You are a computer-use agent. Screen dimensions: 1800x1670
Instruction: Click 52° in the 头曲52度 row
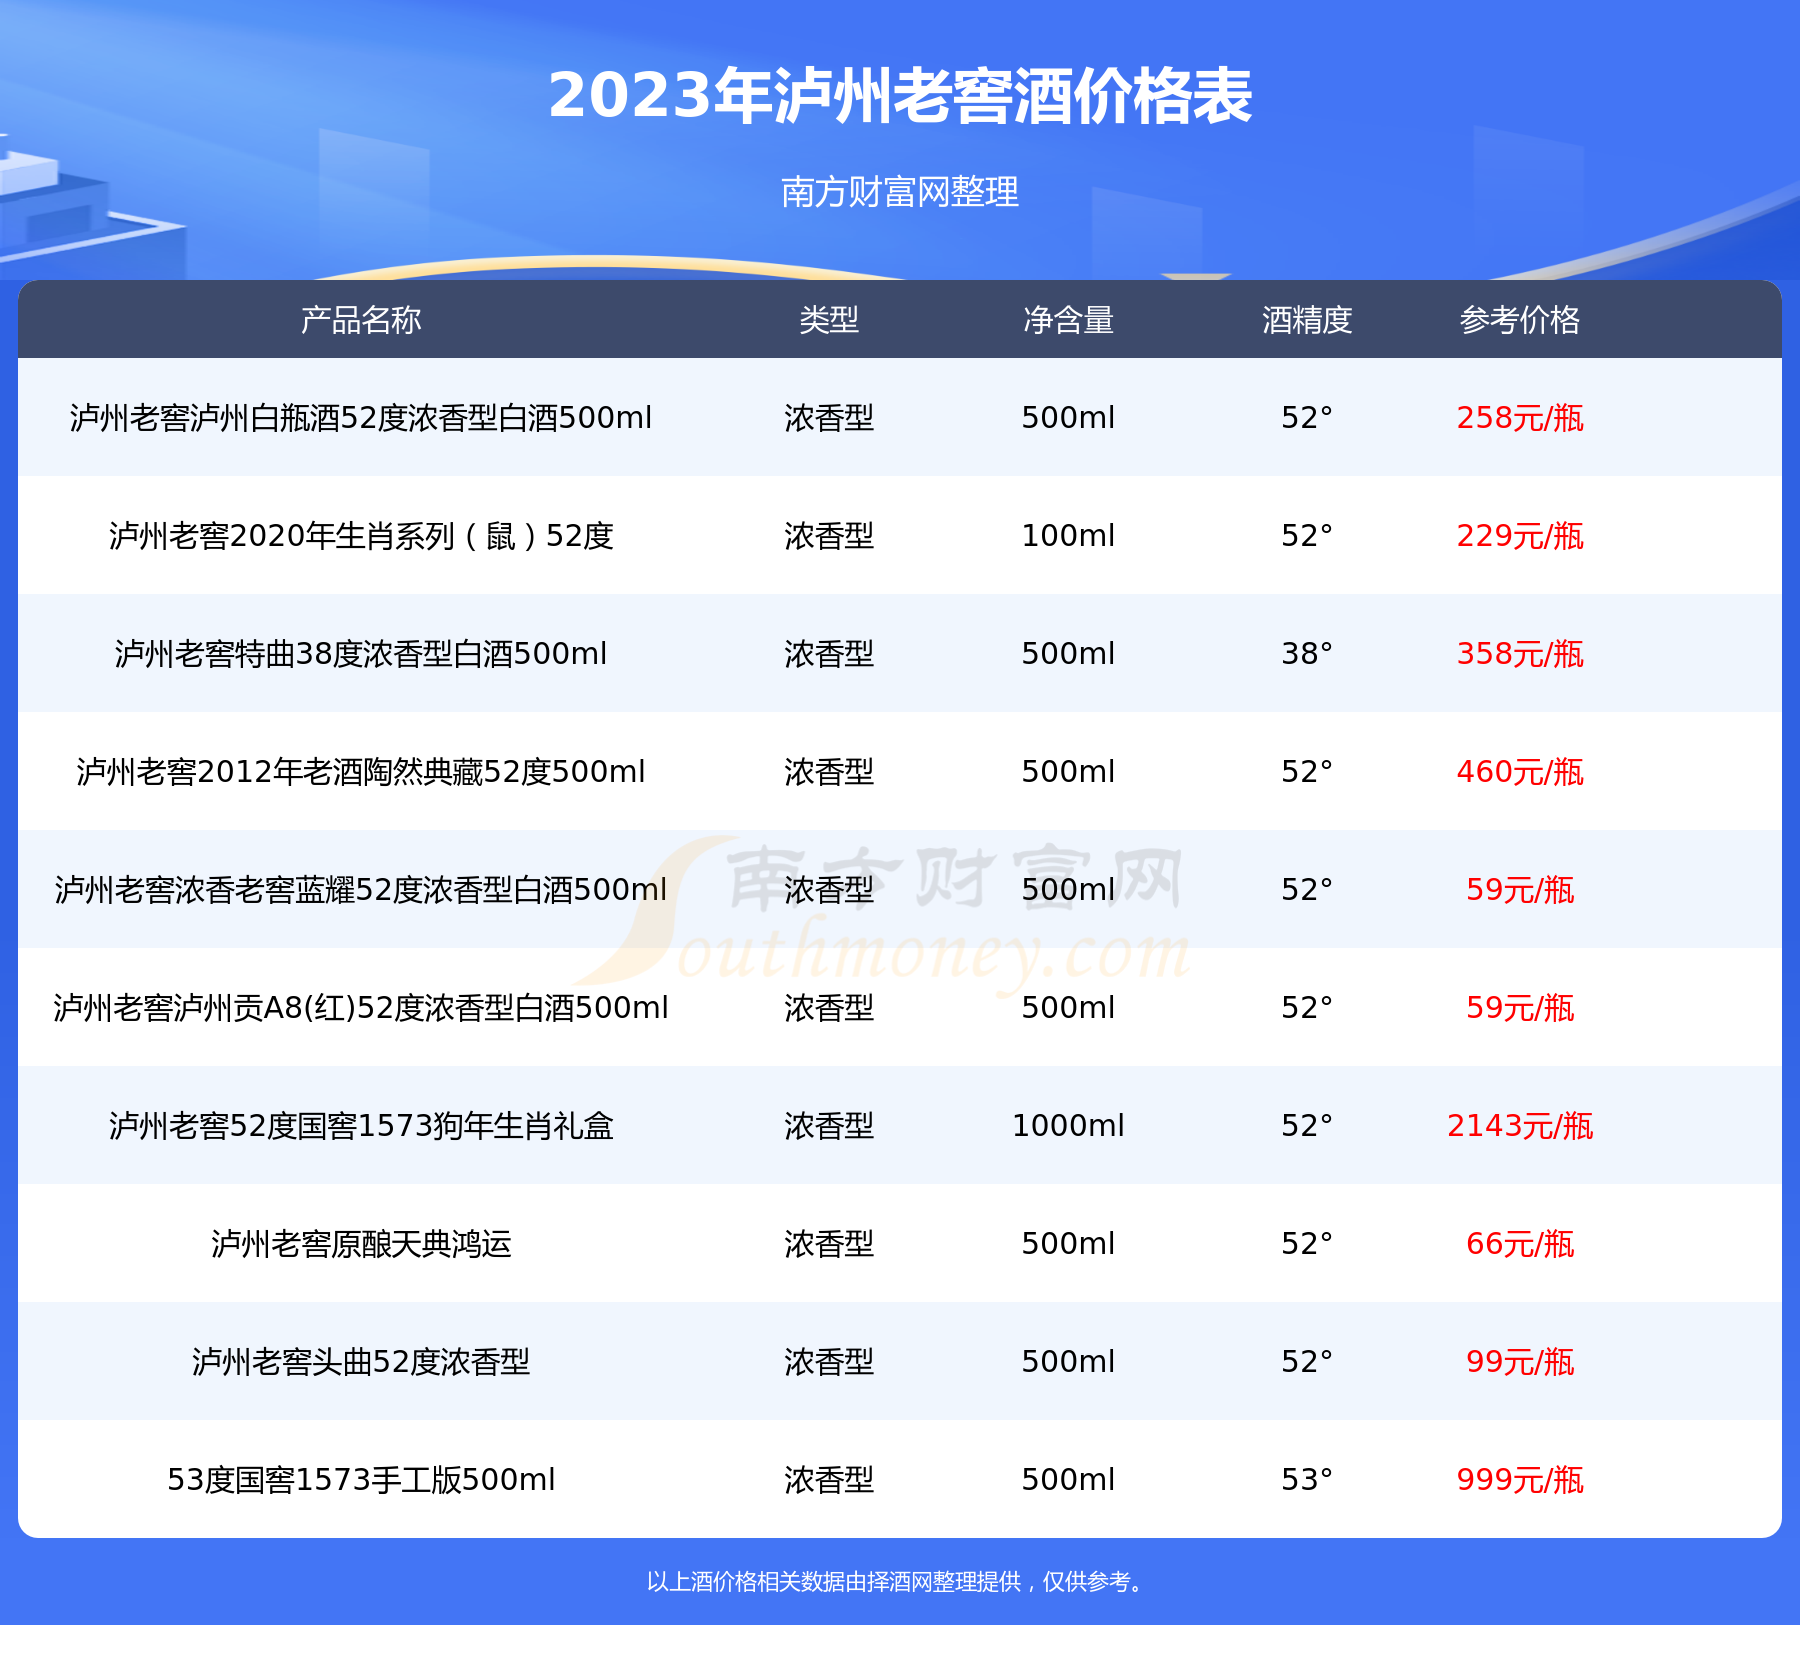(x=1307, y=1361)
